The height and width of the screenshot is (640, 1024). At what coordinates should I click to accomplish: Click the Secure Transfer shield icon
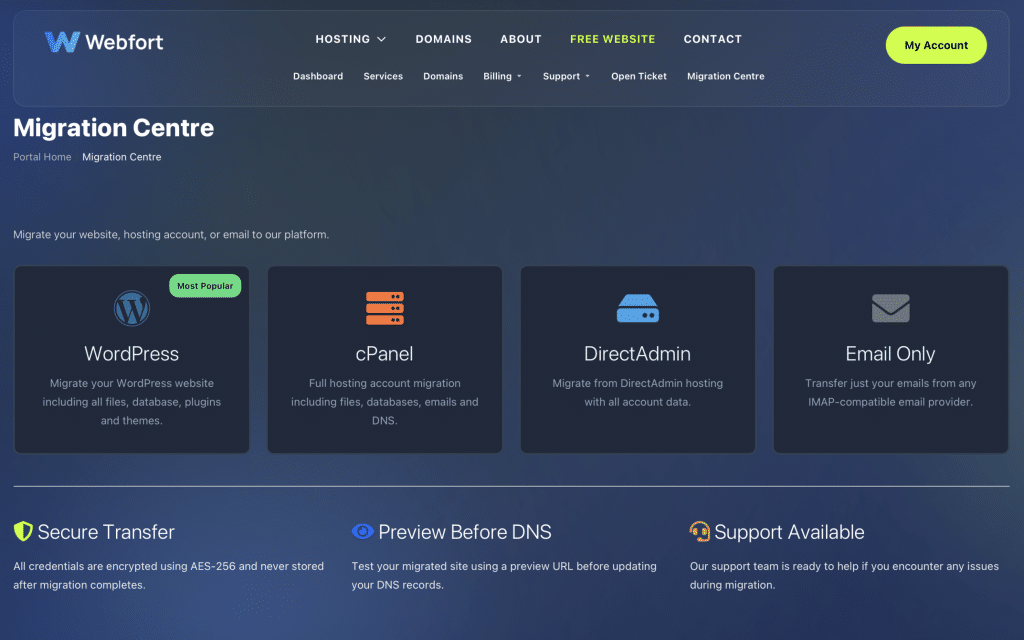point(23,531)
